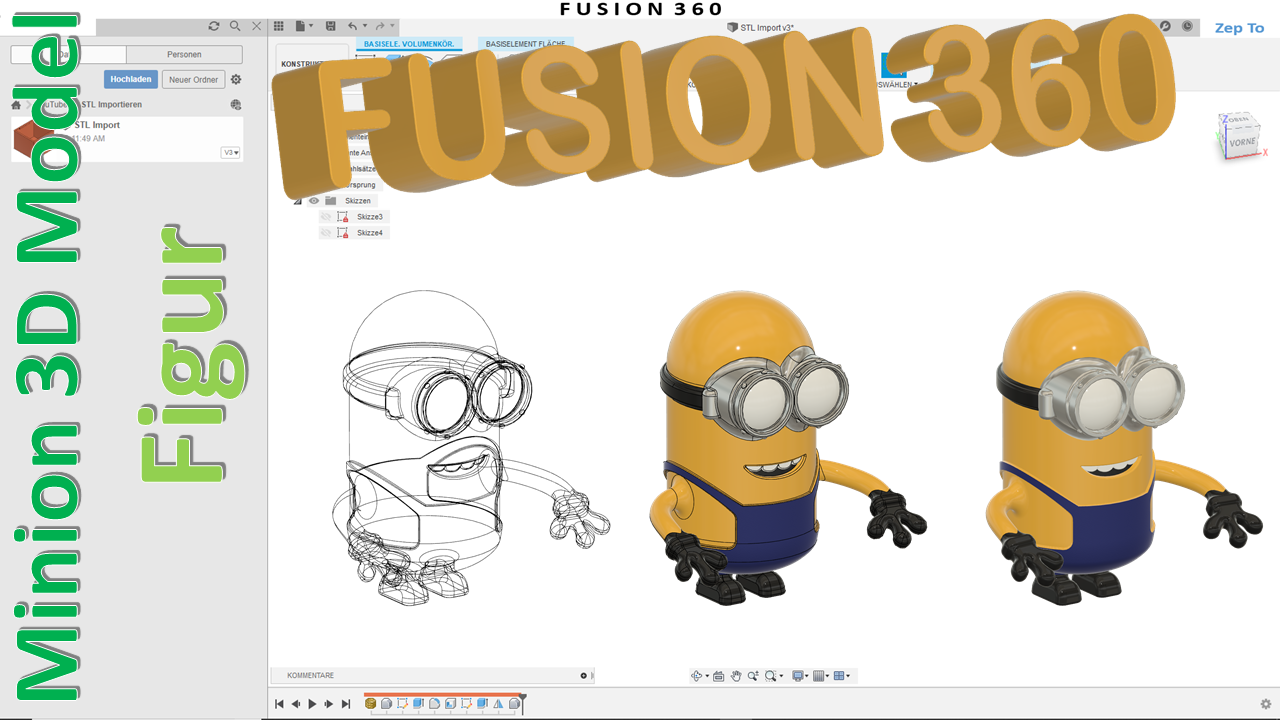Click the Neuer Ordner button
This screenshot has height=720, width=1280.
click(193, 80)
